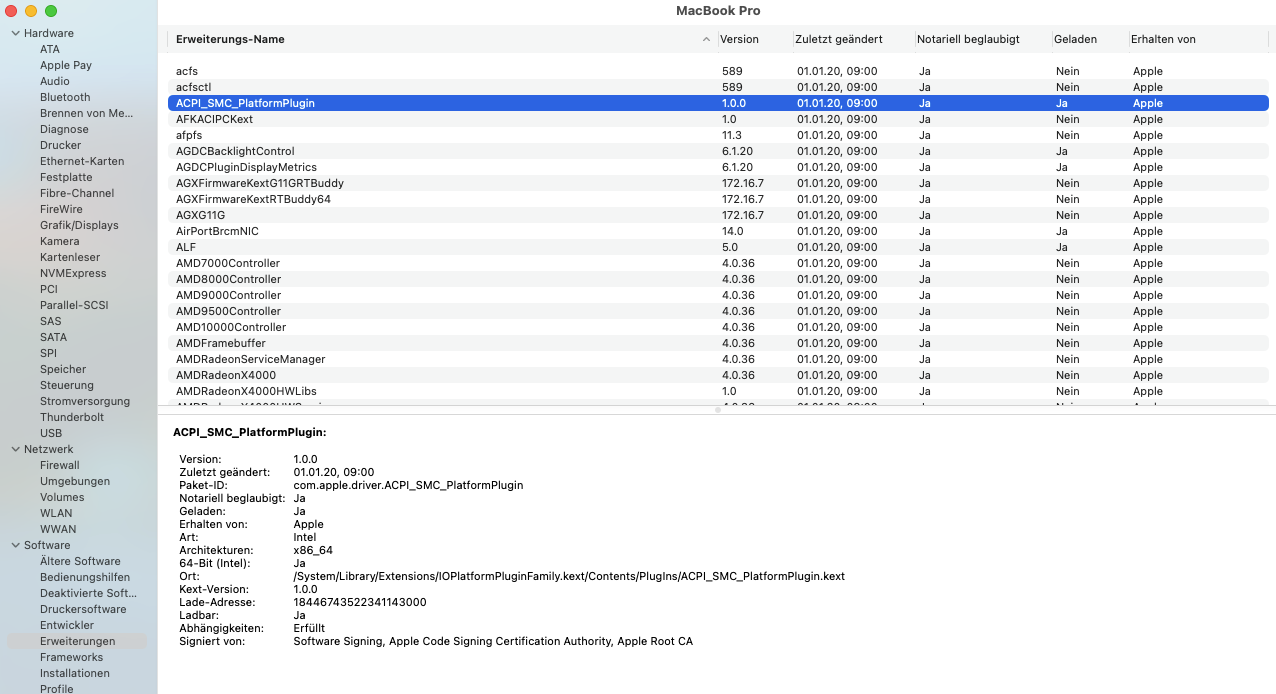This screenshot has height=694, width=1276.
Task: Open the WLAN entry under Netzwerk
Action: point(56,513)
